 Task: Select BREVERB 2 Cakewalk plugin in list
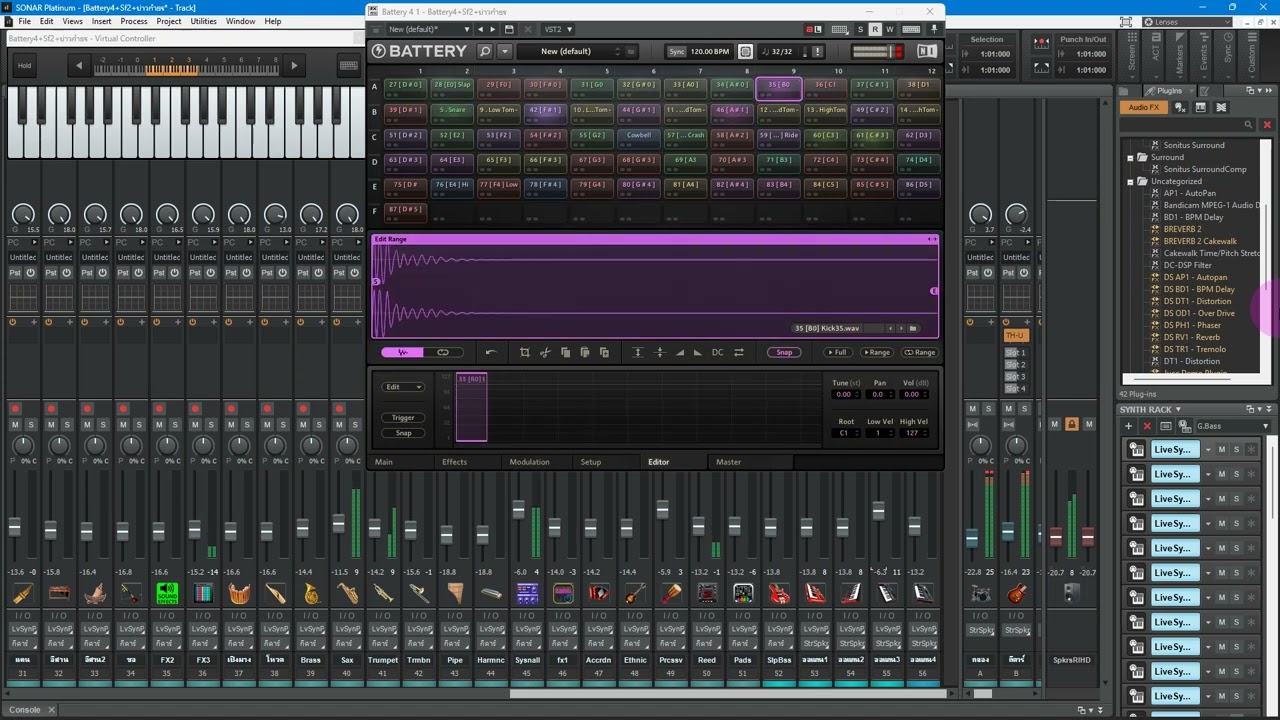1200,241
